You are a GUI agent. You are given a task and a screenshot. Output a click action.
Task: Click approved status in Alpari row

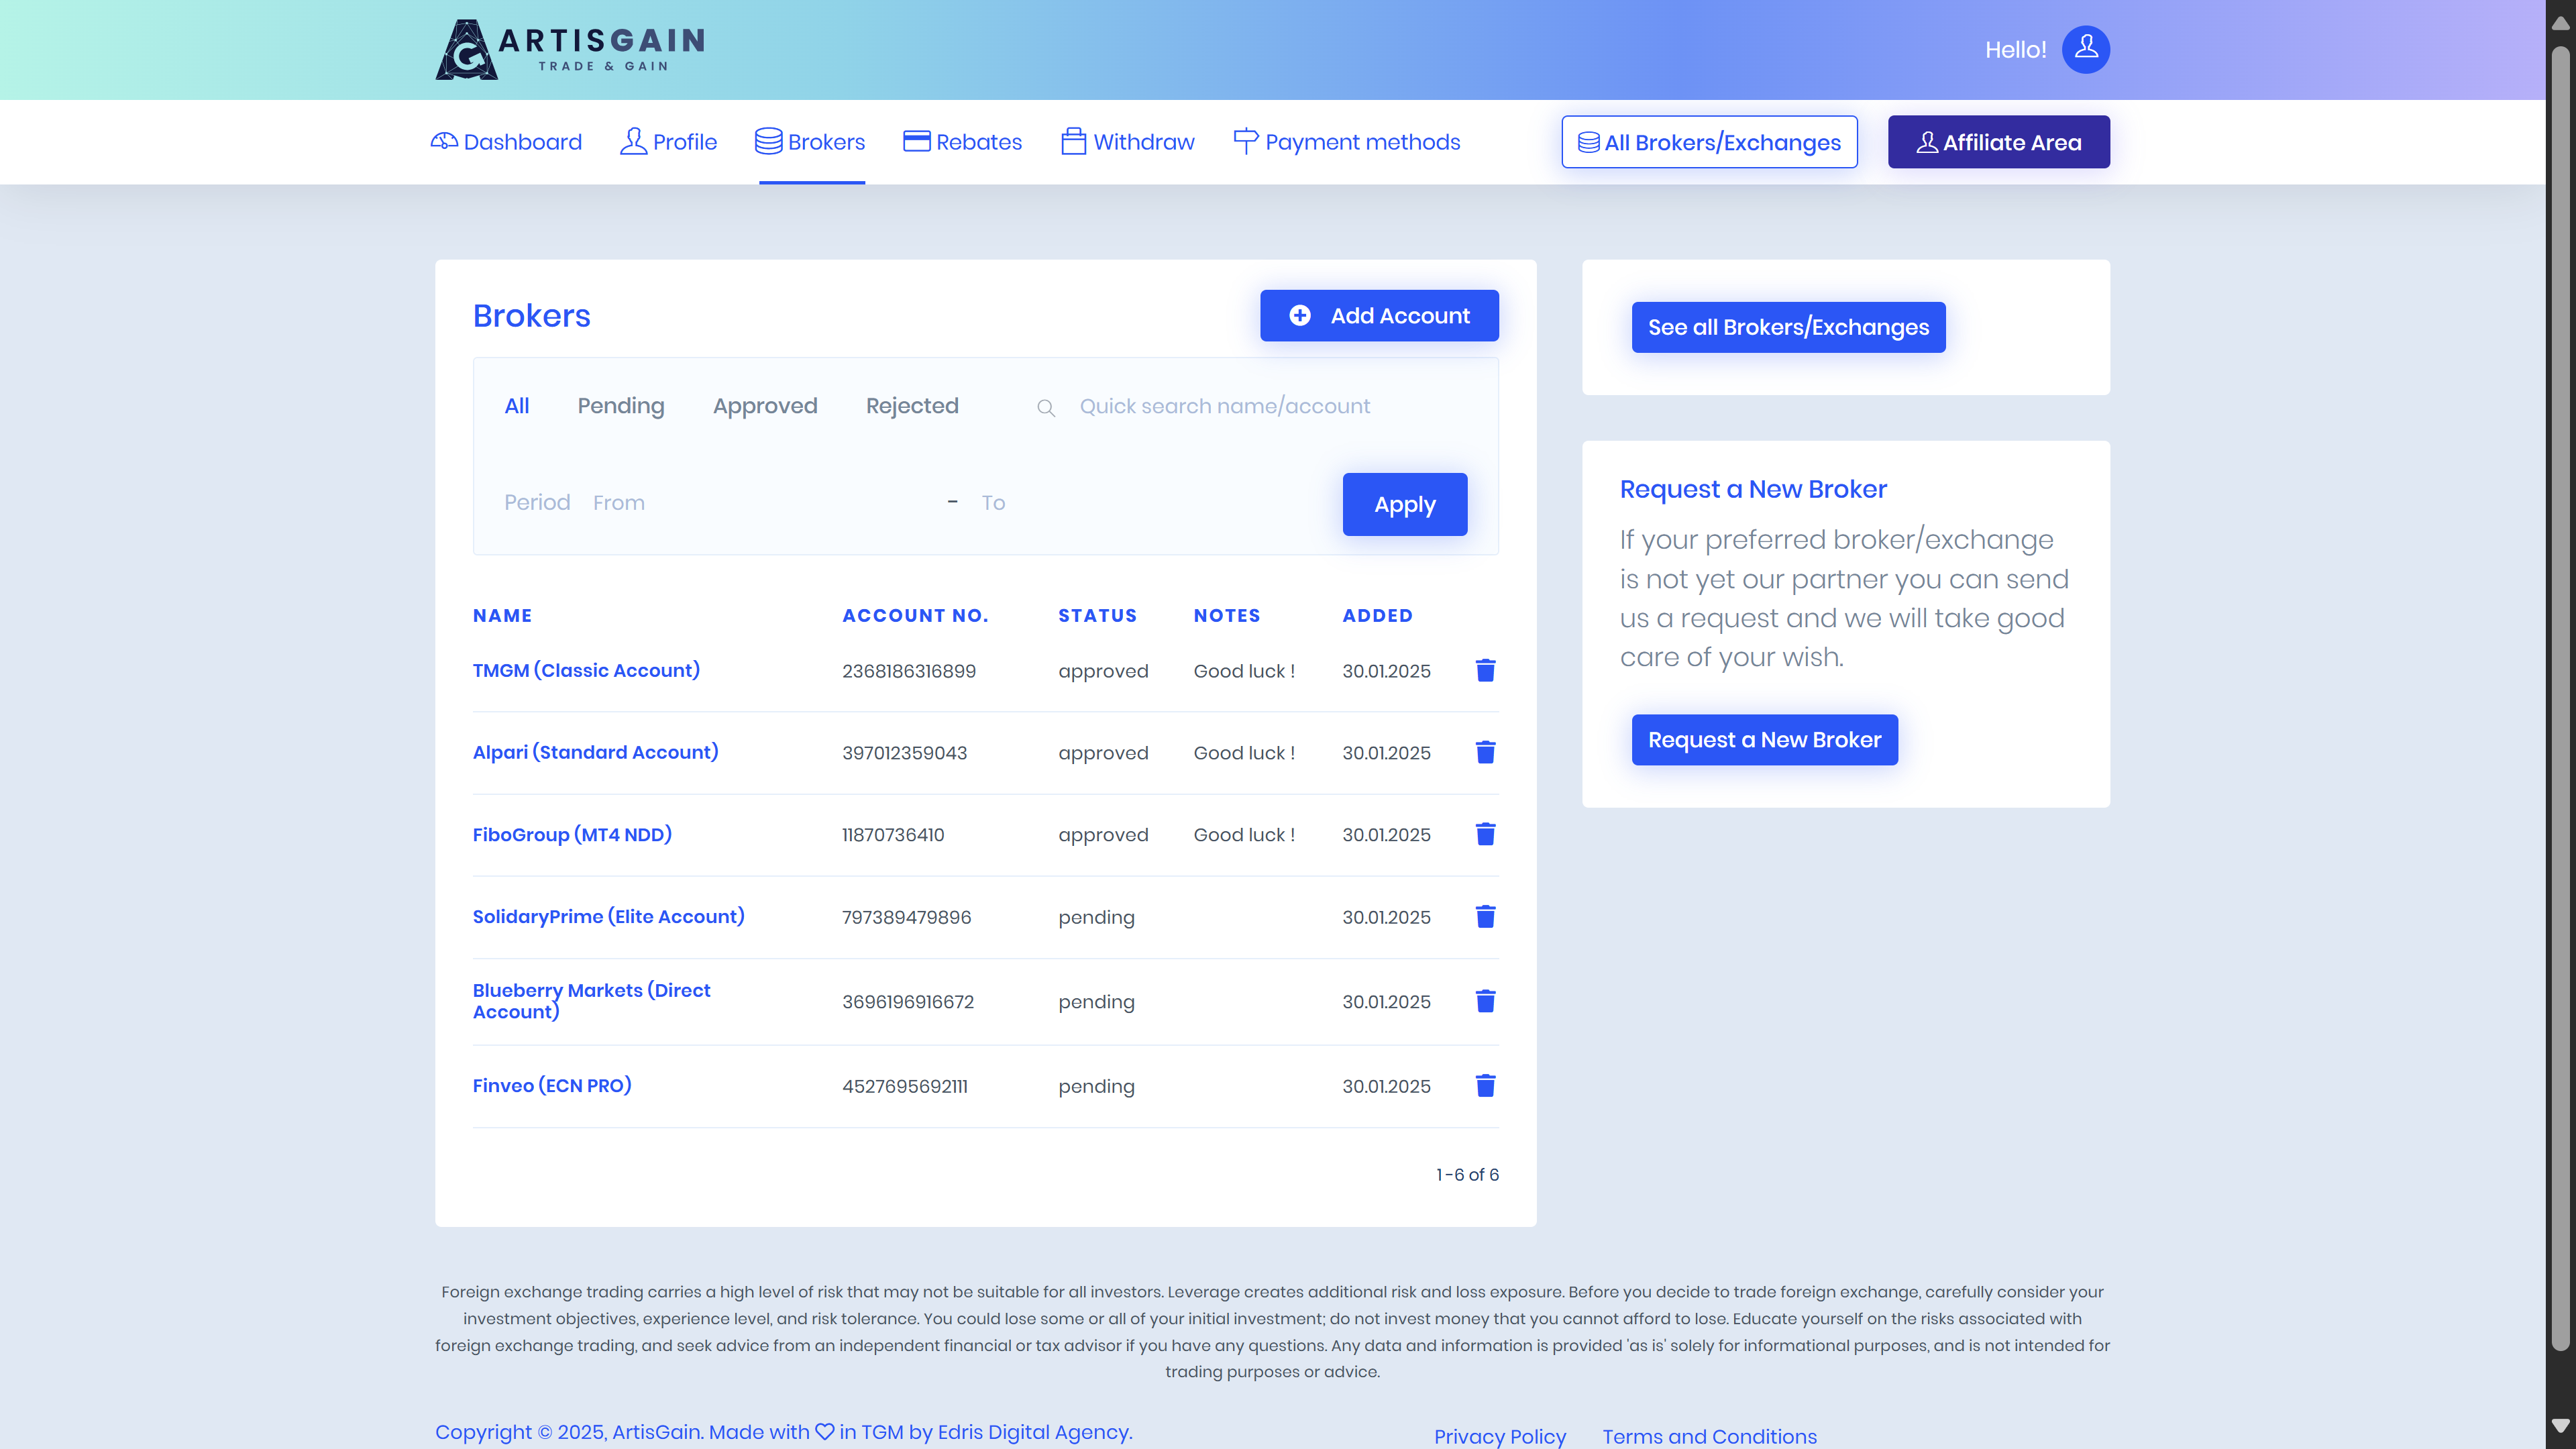pos(1103,753)
